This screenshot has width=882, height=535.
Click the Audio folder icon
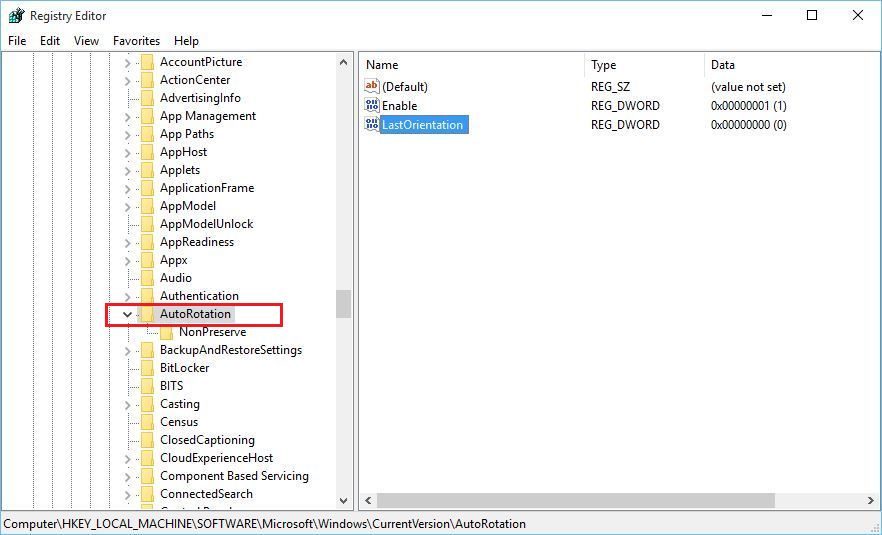(x=147, y=278)
